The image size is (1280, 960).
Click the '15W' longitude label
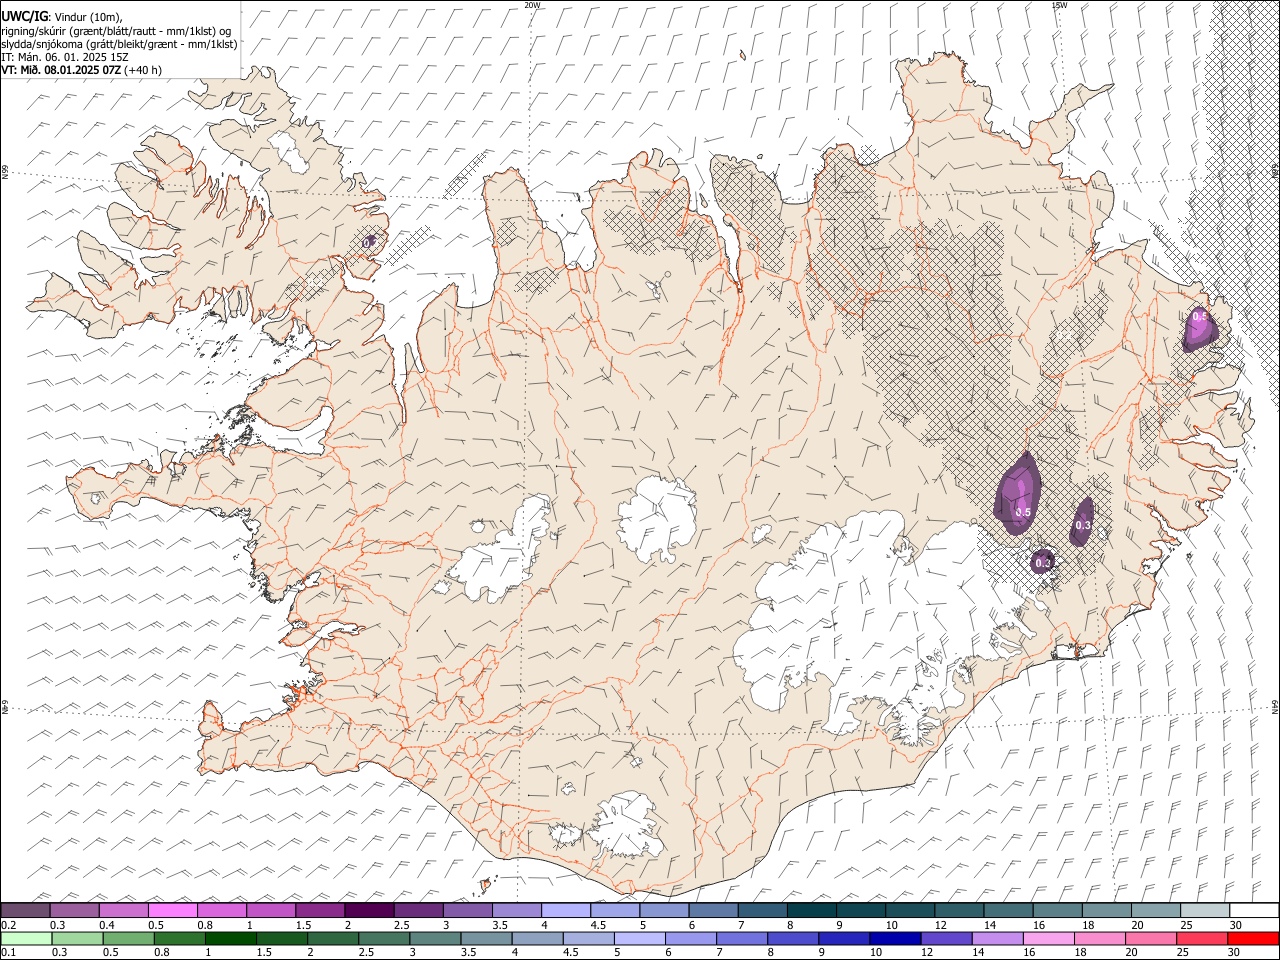1060,5
